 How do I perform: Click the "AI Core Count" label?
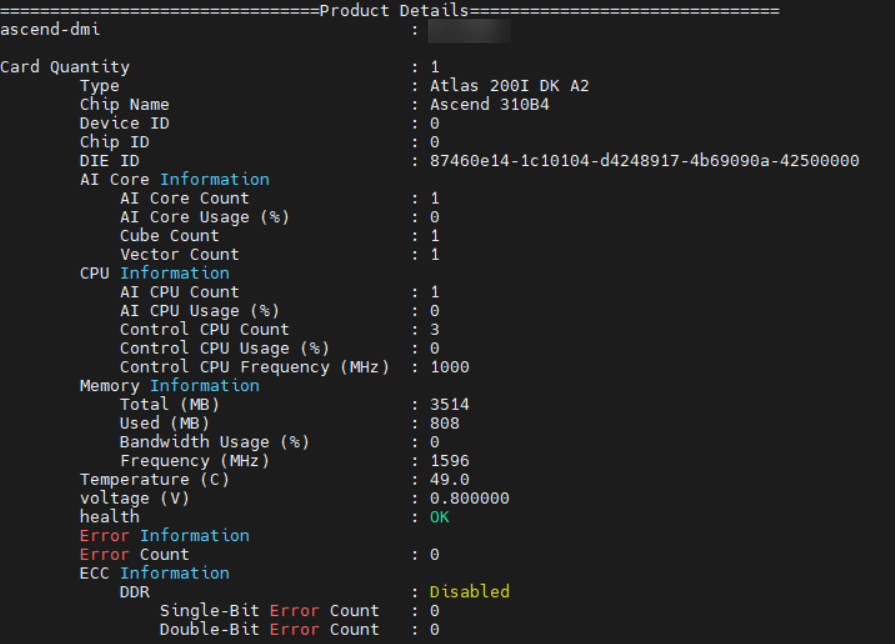point(184,198)
